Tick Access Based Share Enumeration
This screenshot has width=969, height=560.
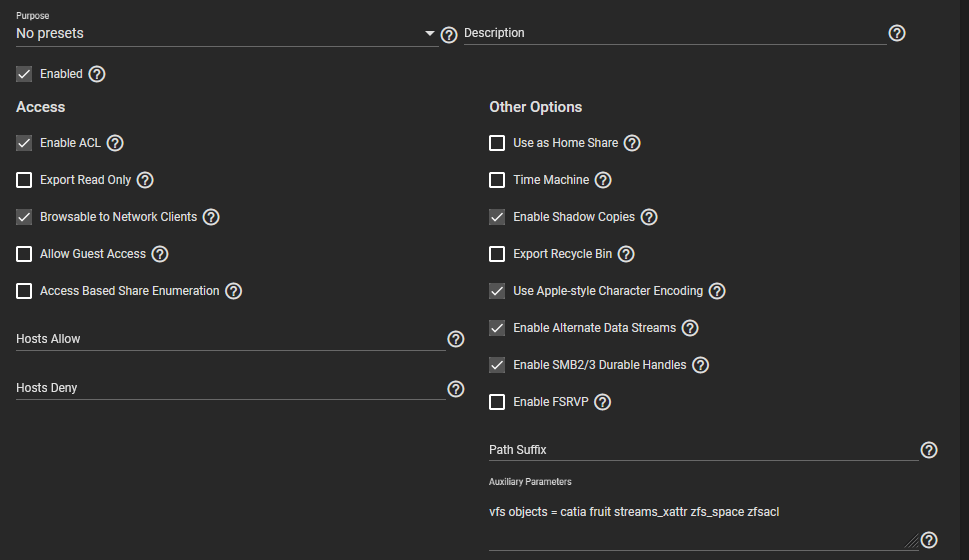click(24, 291)
